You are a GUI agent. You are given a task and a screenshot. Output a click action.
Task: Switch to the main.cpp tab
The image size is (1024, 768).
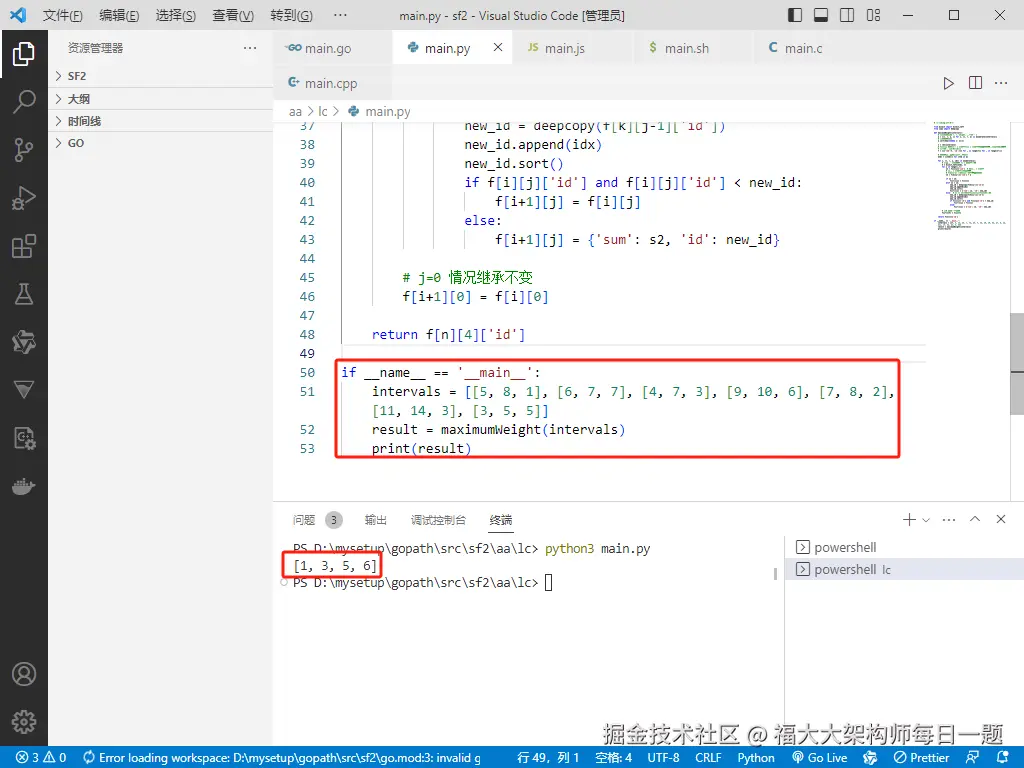click(x=332, y=83)
